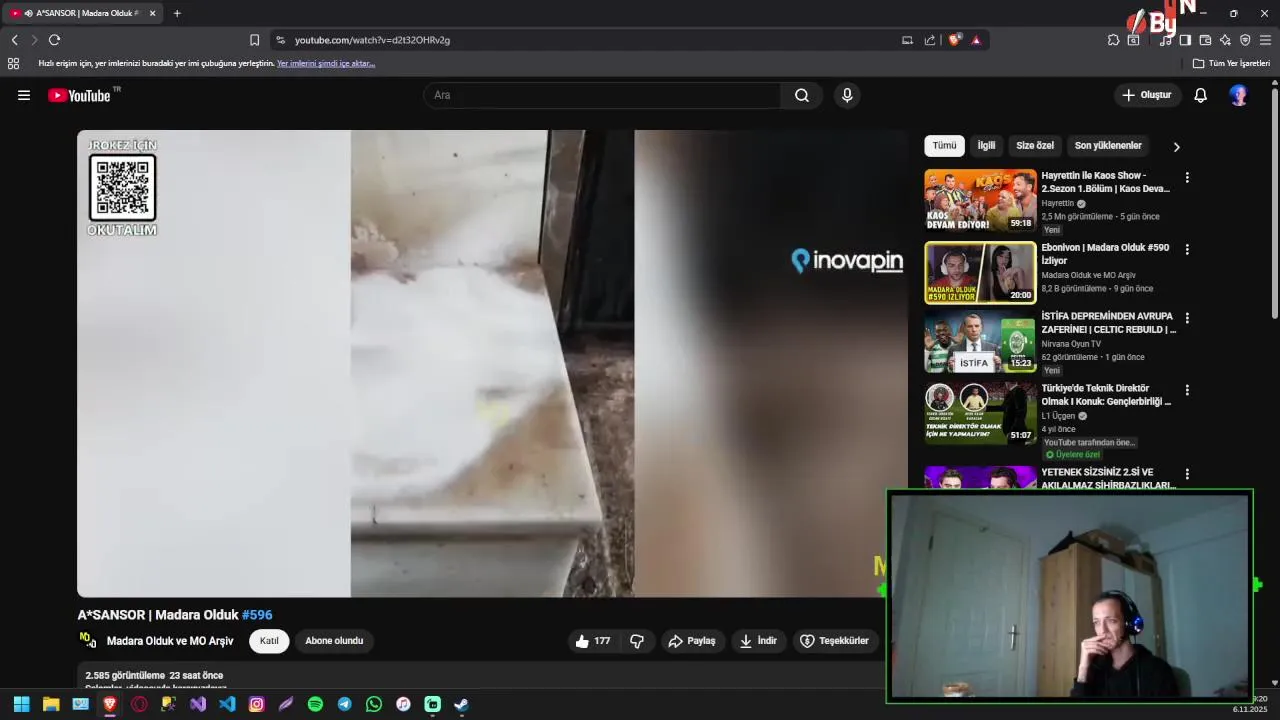
Task: Open the Brave VPN shield icon
Action: (x=1245, y=40)
